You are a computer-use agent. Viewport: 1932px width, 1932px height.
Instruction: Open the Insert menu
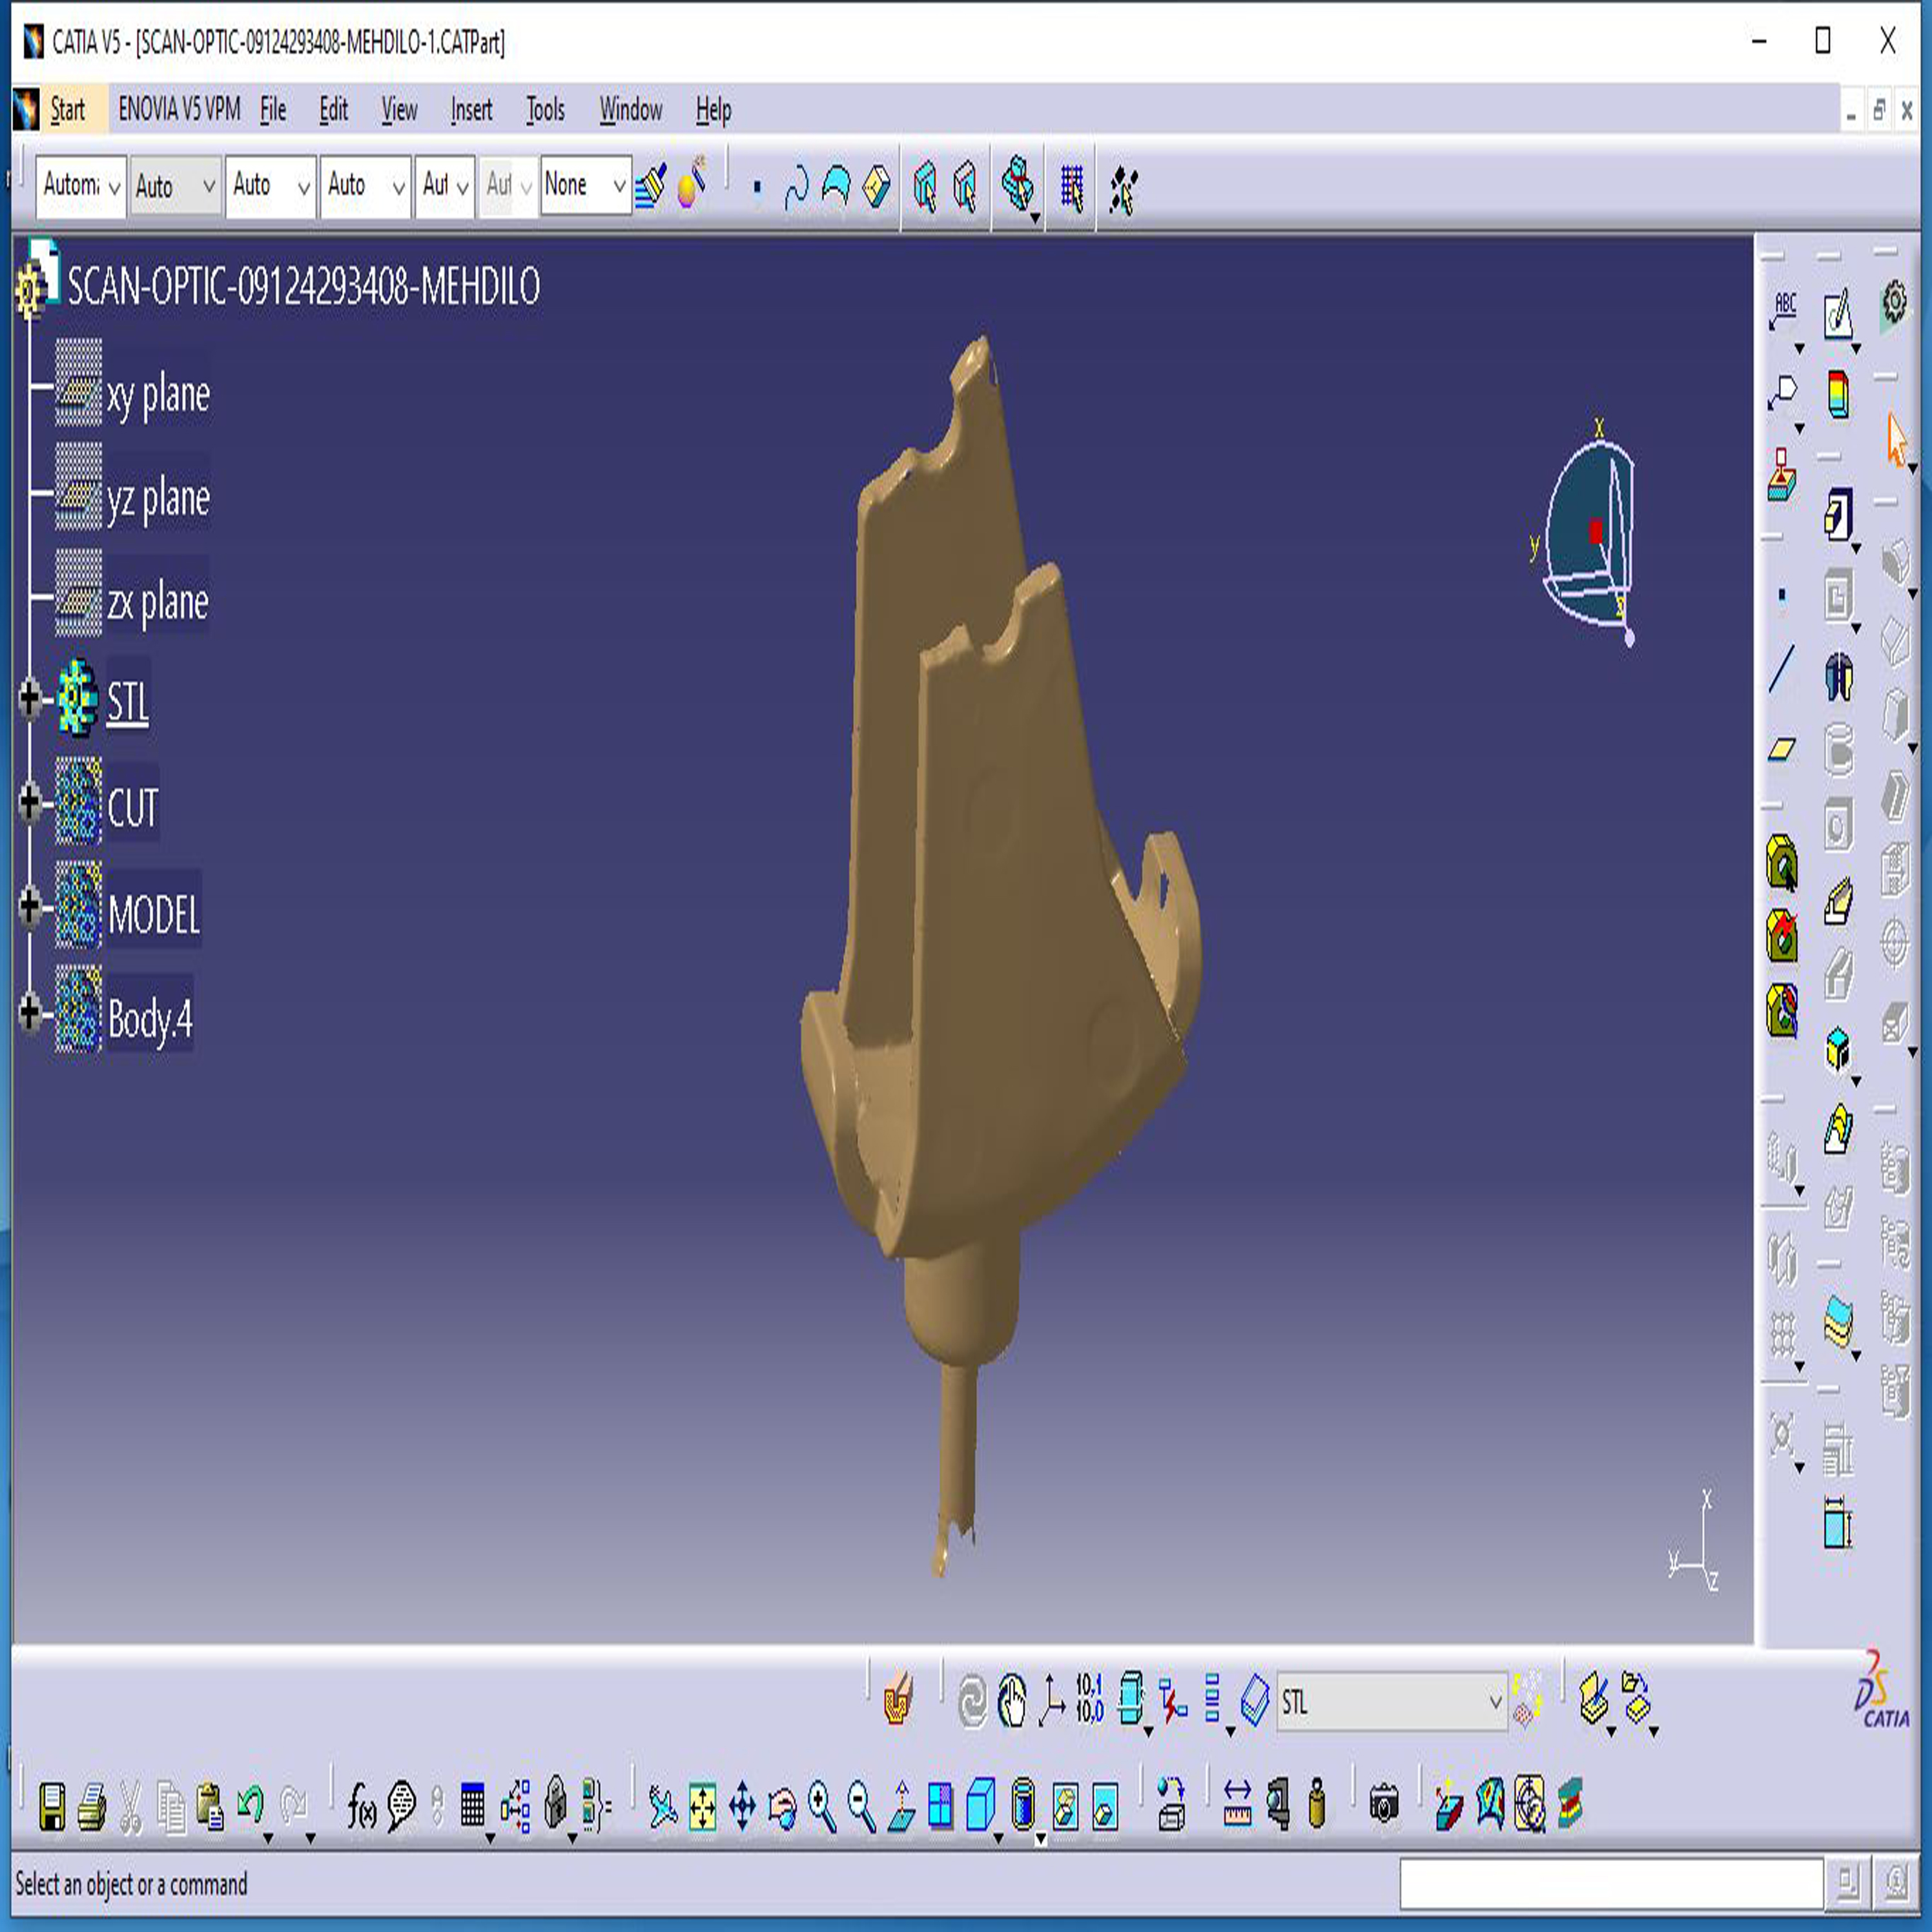click(471, 109)
